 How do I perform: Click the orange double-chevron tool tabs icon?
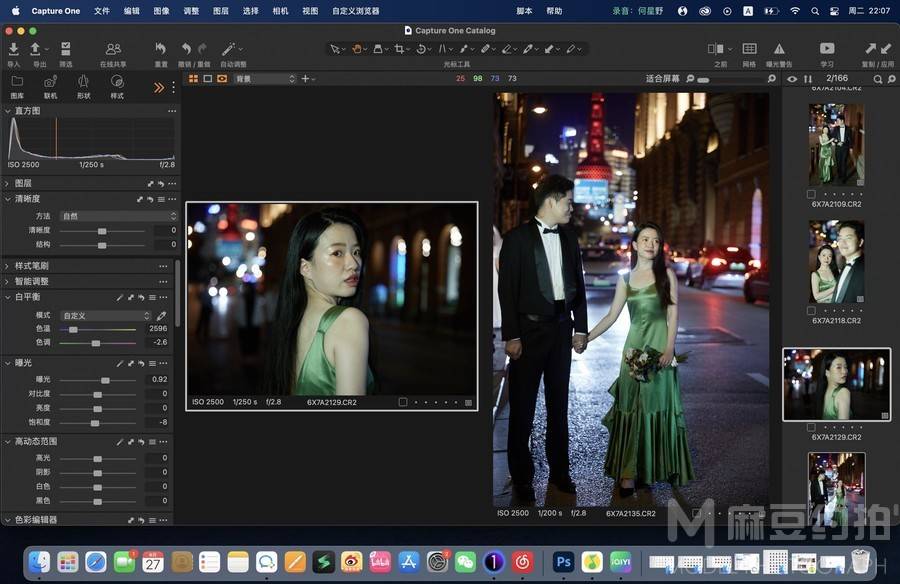(158, 87)
